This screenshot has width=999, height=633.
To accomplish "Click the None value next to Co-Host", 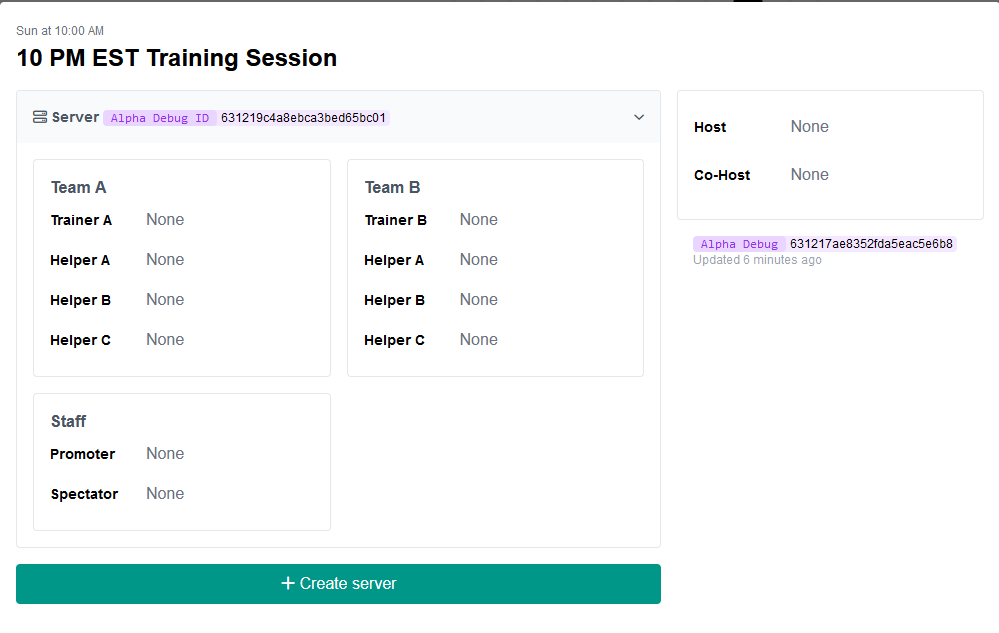I will [809, 174].
